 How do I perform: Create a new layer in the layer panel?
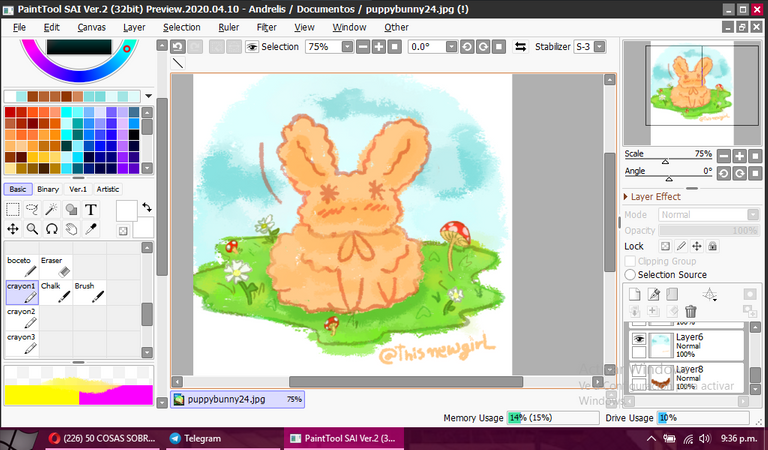point(633,294)
